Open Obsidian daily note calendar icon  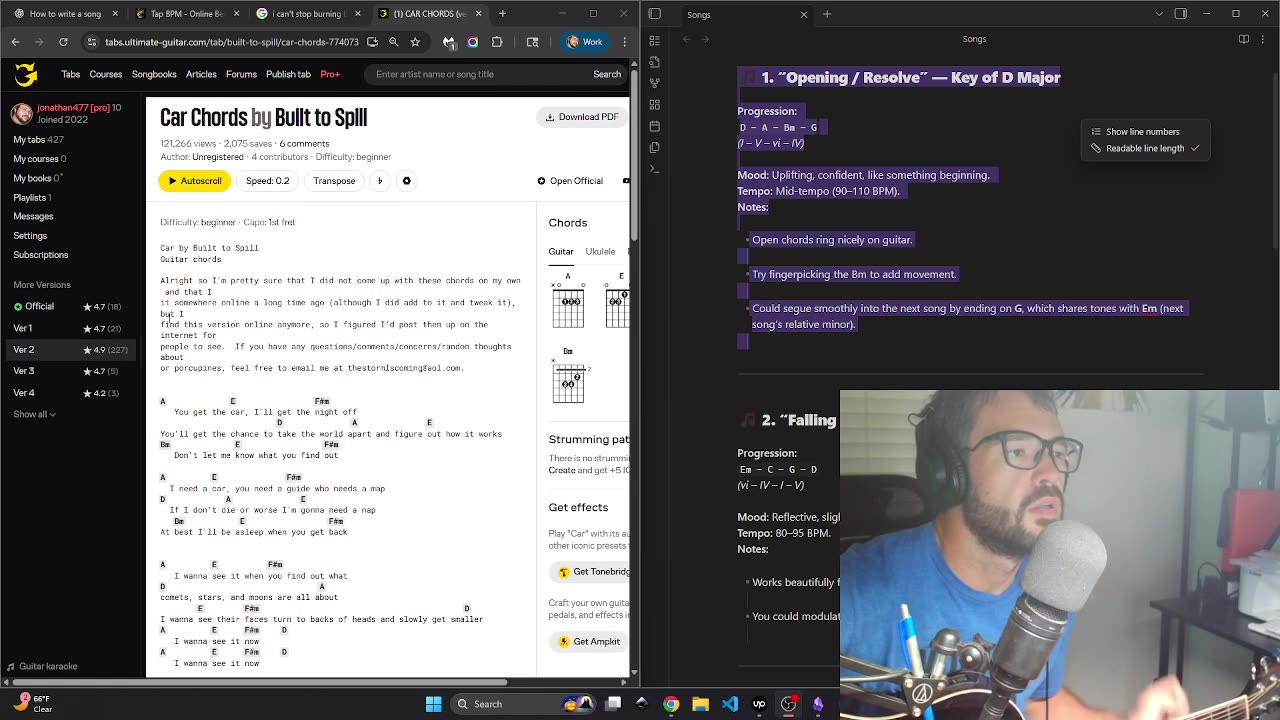click(x=654, y=126)
